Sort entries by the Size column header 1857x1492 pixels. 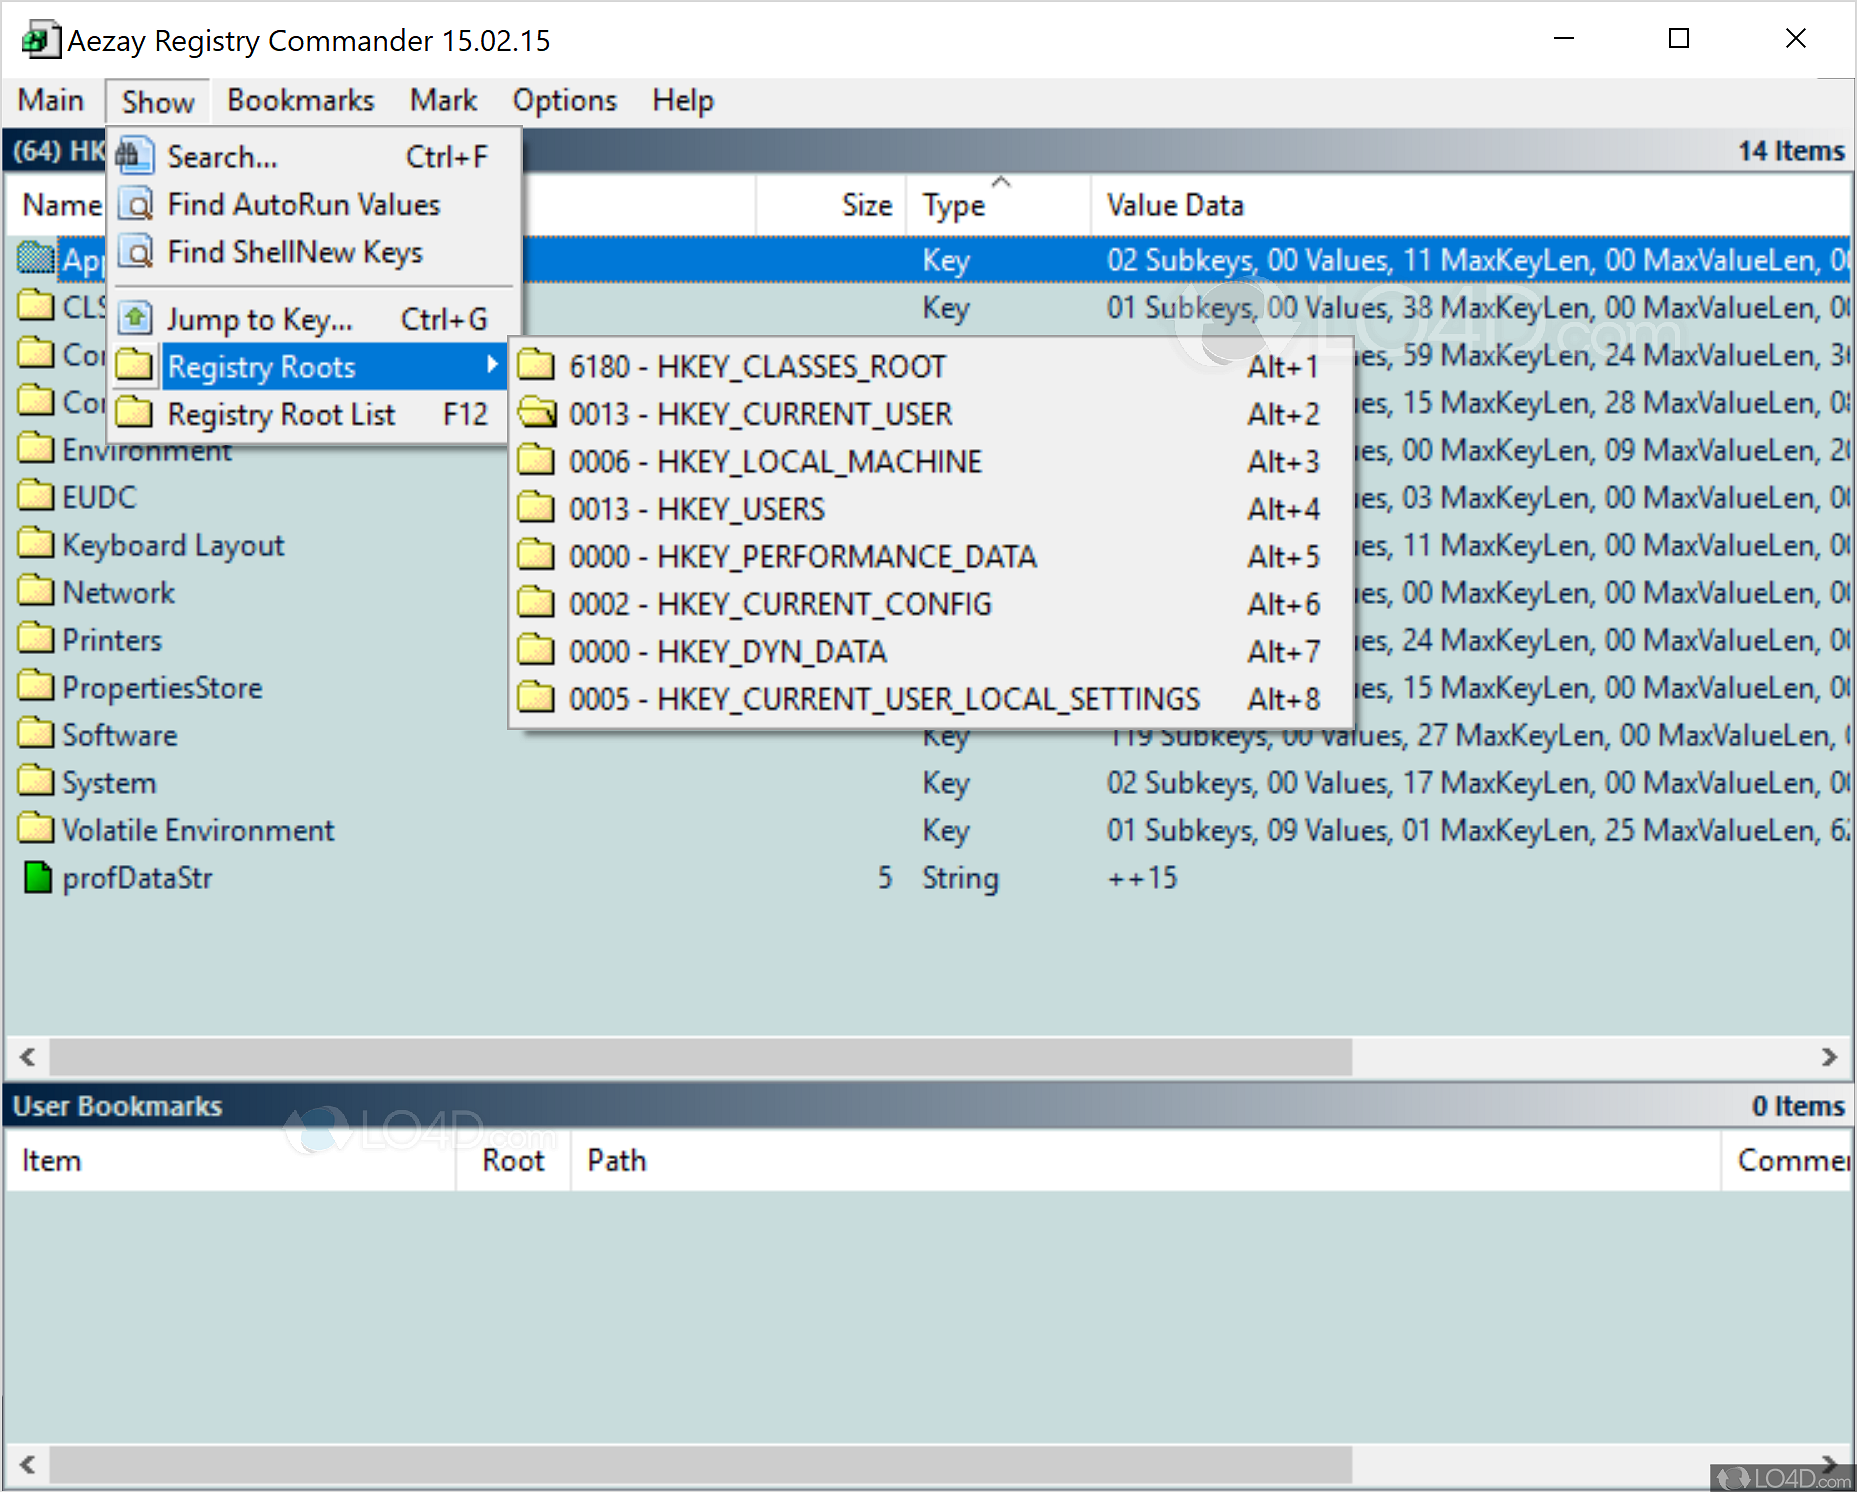pos(866,204)
